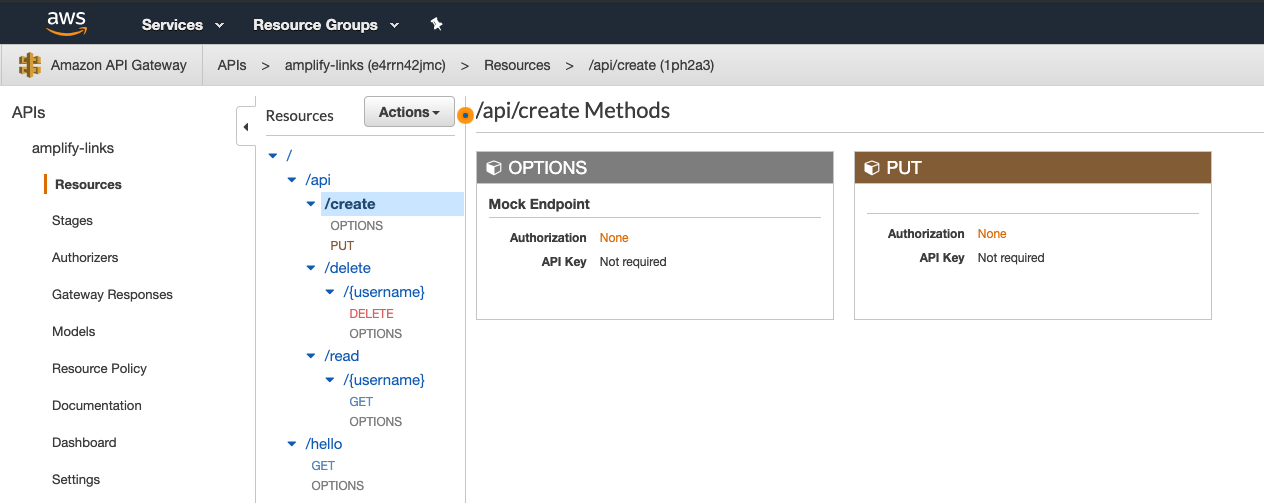Open Stages in the left sidebar
Image resolution: width=1264 pixels, height=503 pixels.
click(72, 220)
